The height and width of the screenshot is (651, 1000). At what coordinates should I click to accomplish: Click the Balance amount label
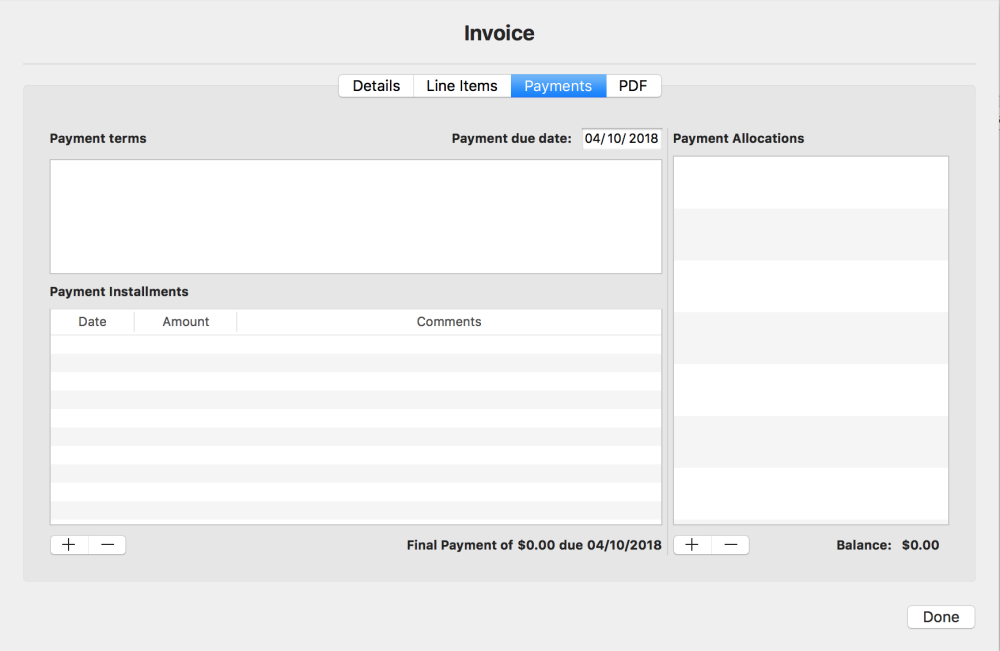click(x=888, y=545)
